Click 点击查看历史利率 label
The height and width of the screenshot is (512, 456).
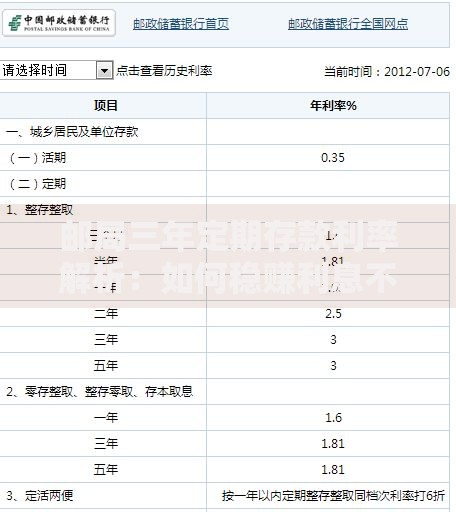[164, 70]
